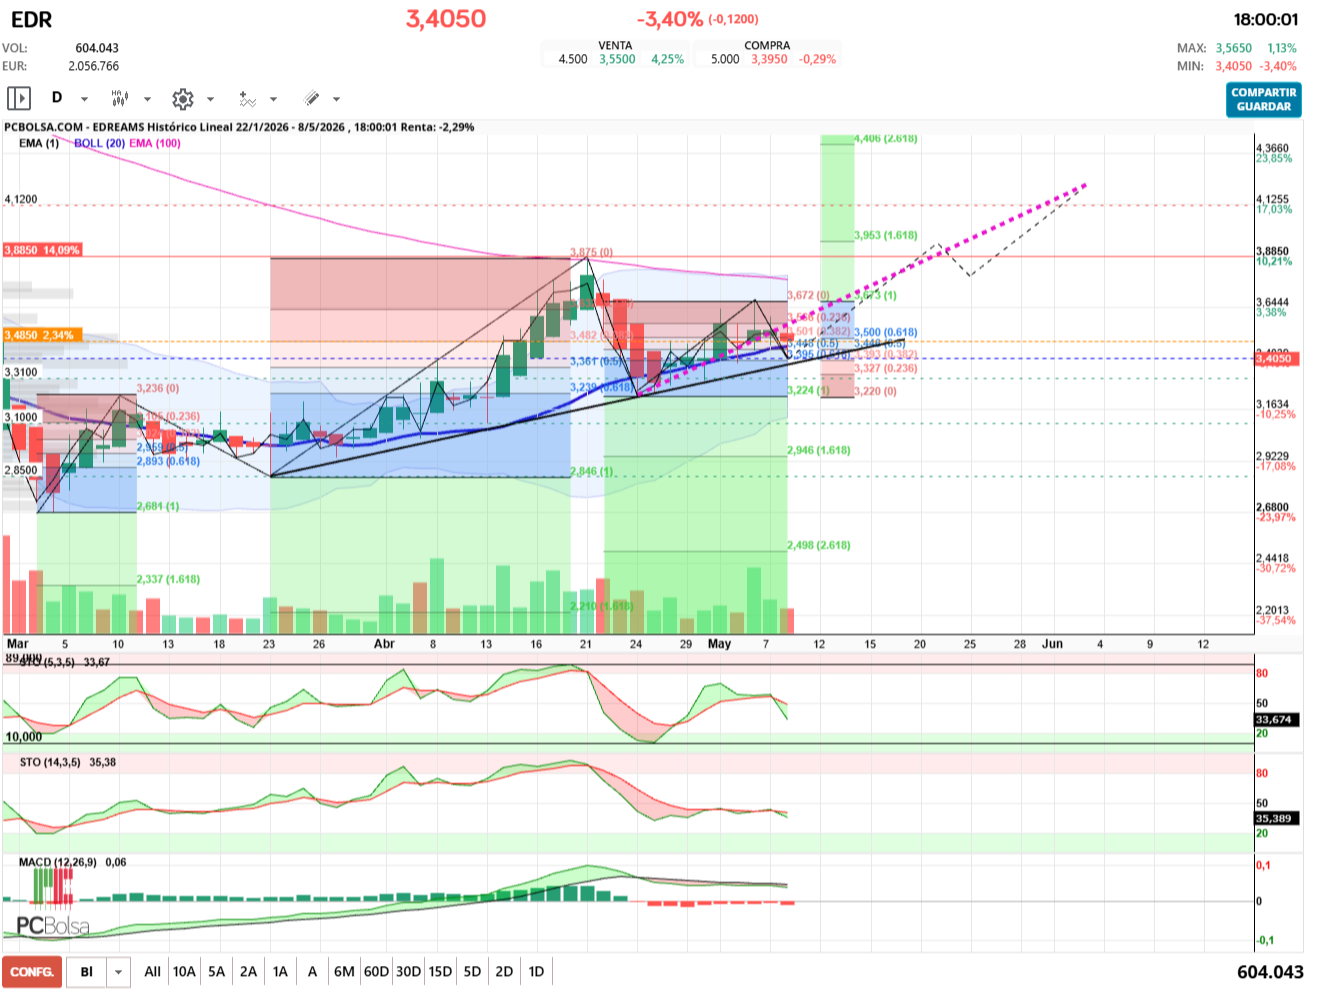This screenshot has width=1317, height=993.
Task: Select the 2D time range
Action: click(504, 972)
